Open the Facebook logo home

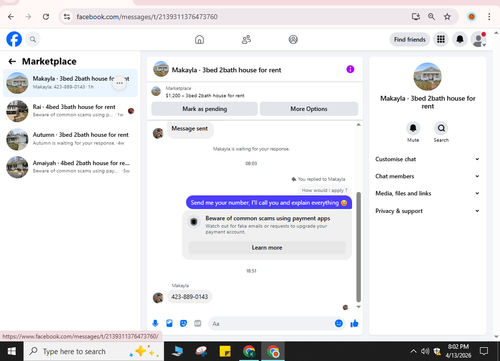[14, 39]
